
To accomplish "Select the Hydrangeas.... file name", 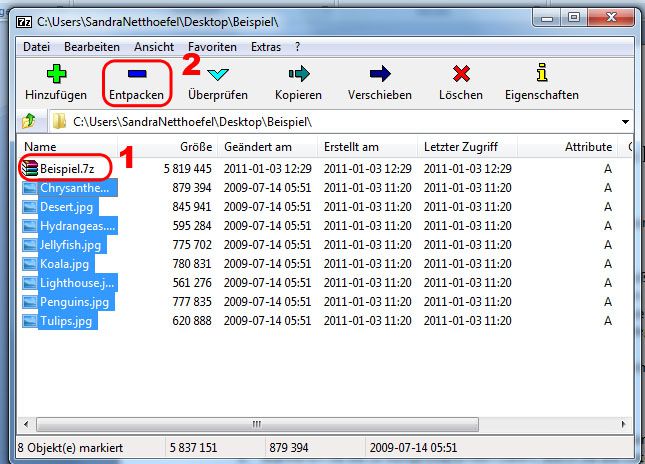I will (77, 226).
